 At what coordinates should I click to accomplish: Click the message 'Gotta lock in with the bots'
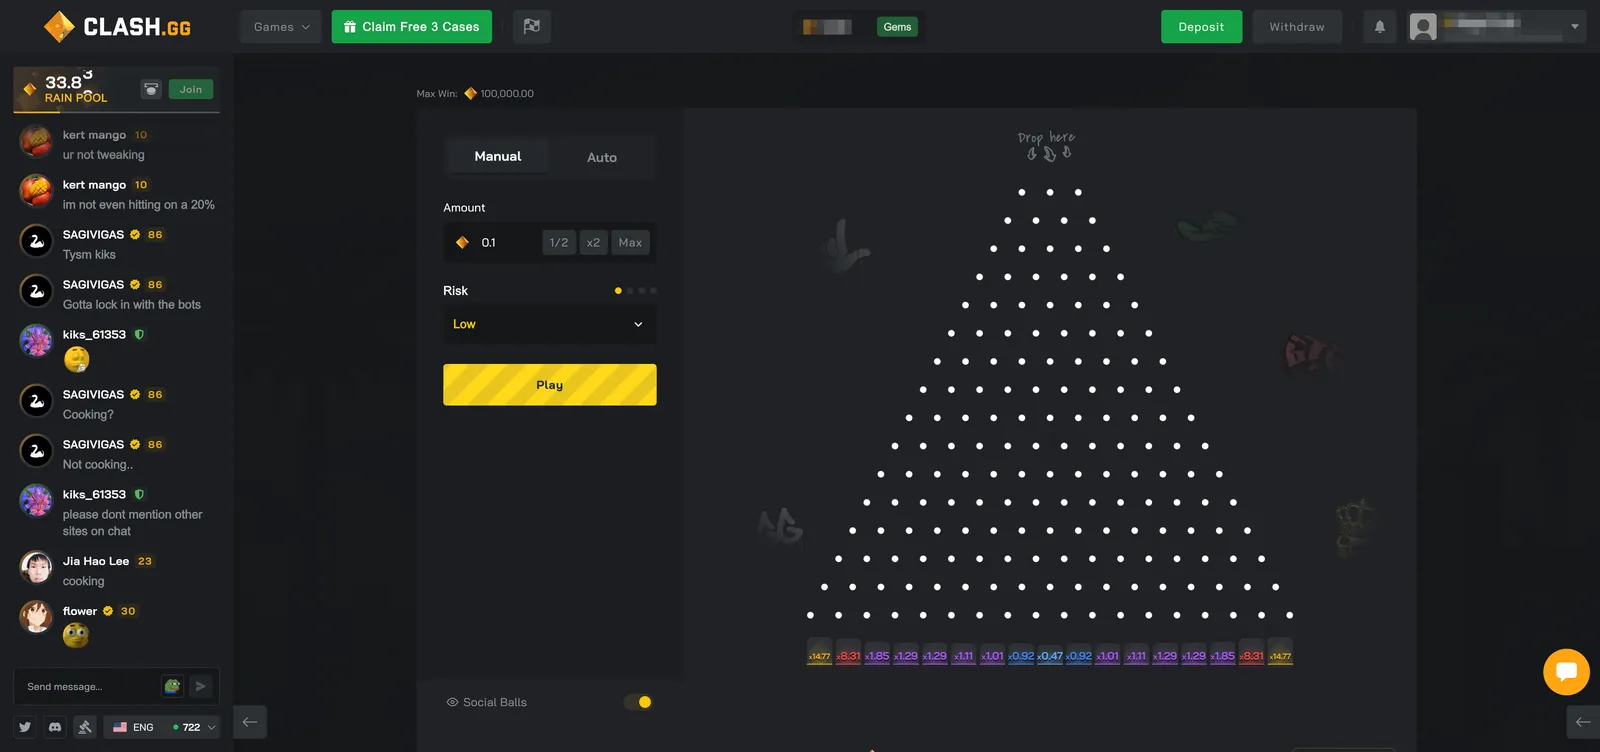click(x=132, y=305)
